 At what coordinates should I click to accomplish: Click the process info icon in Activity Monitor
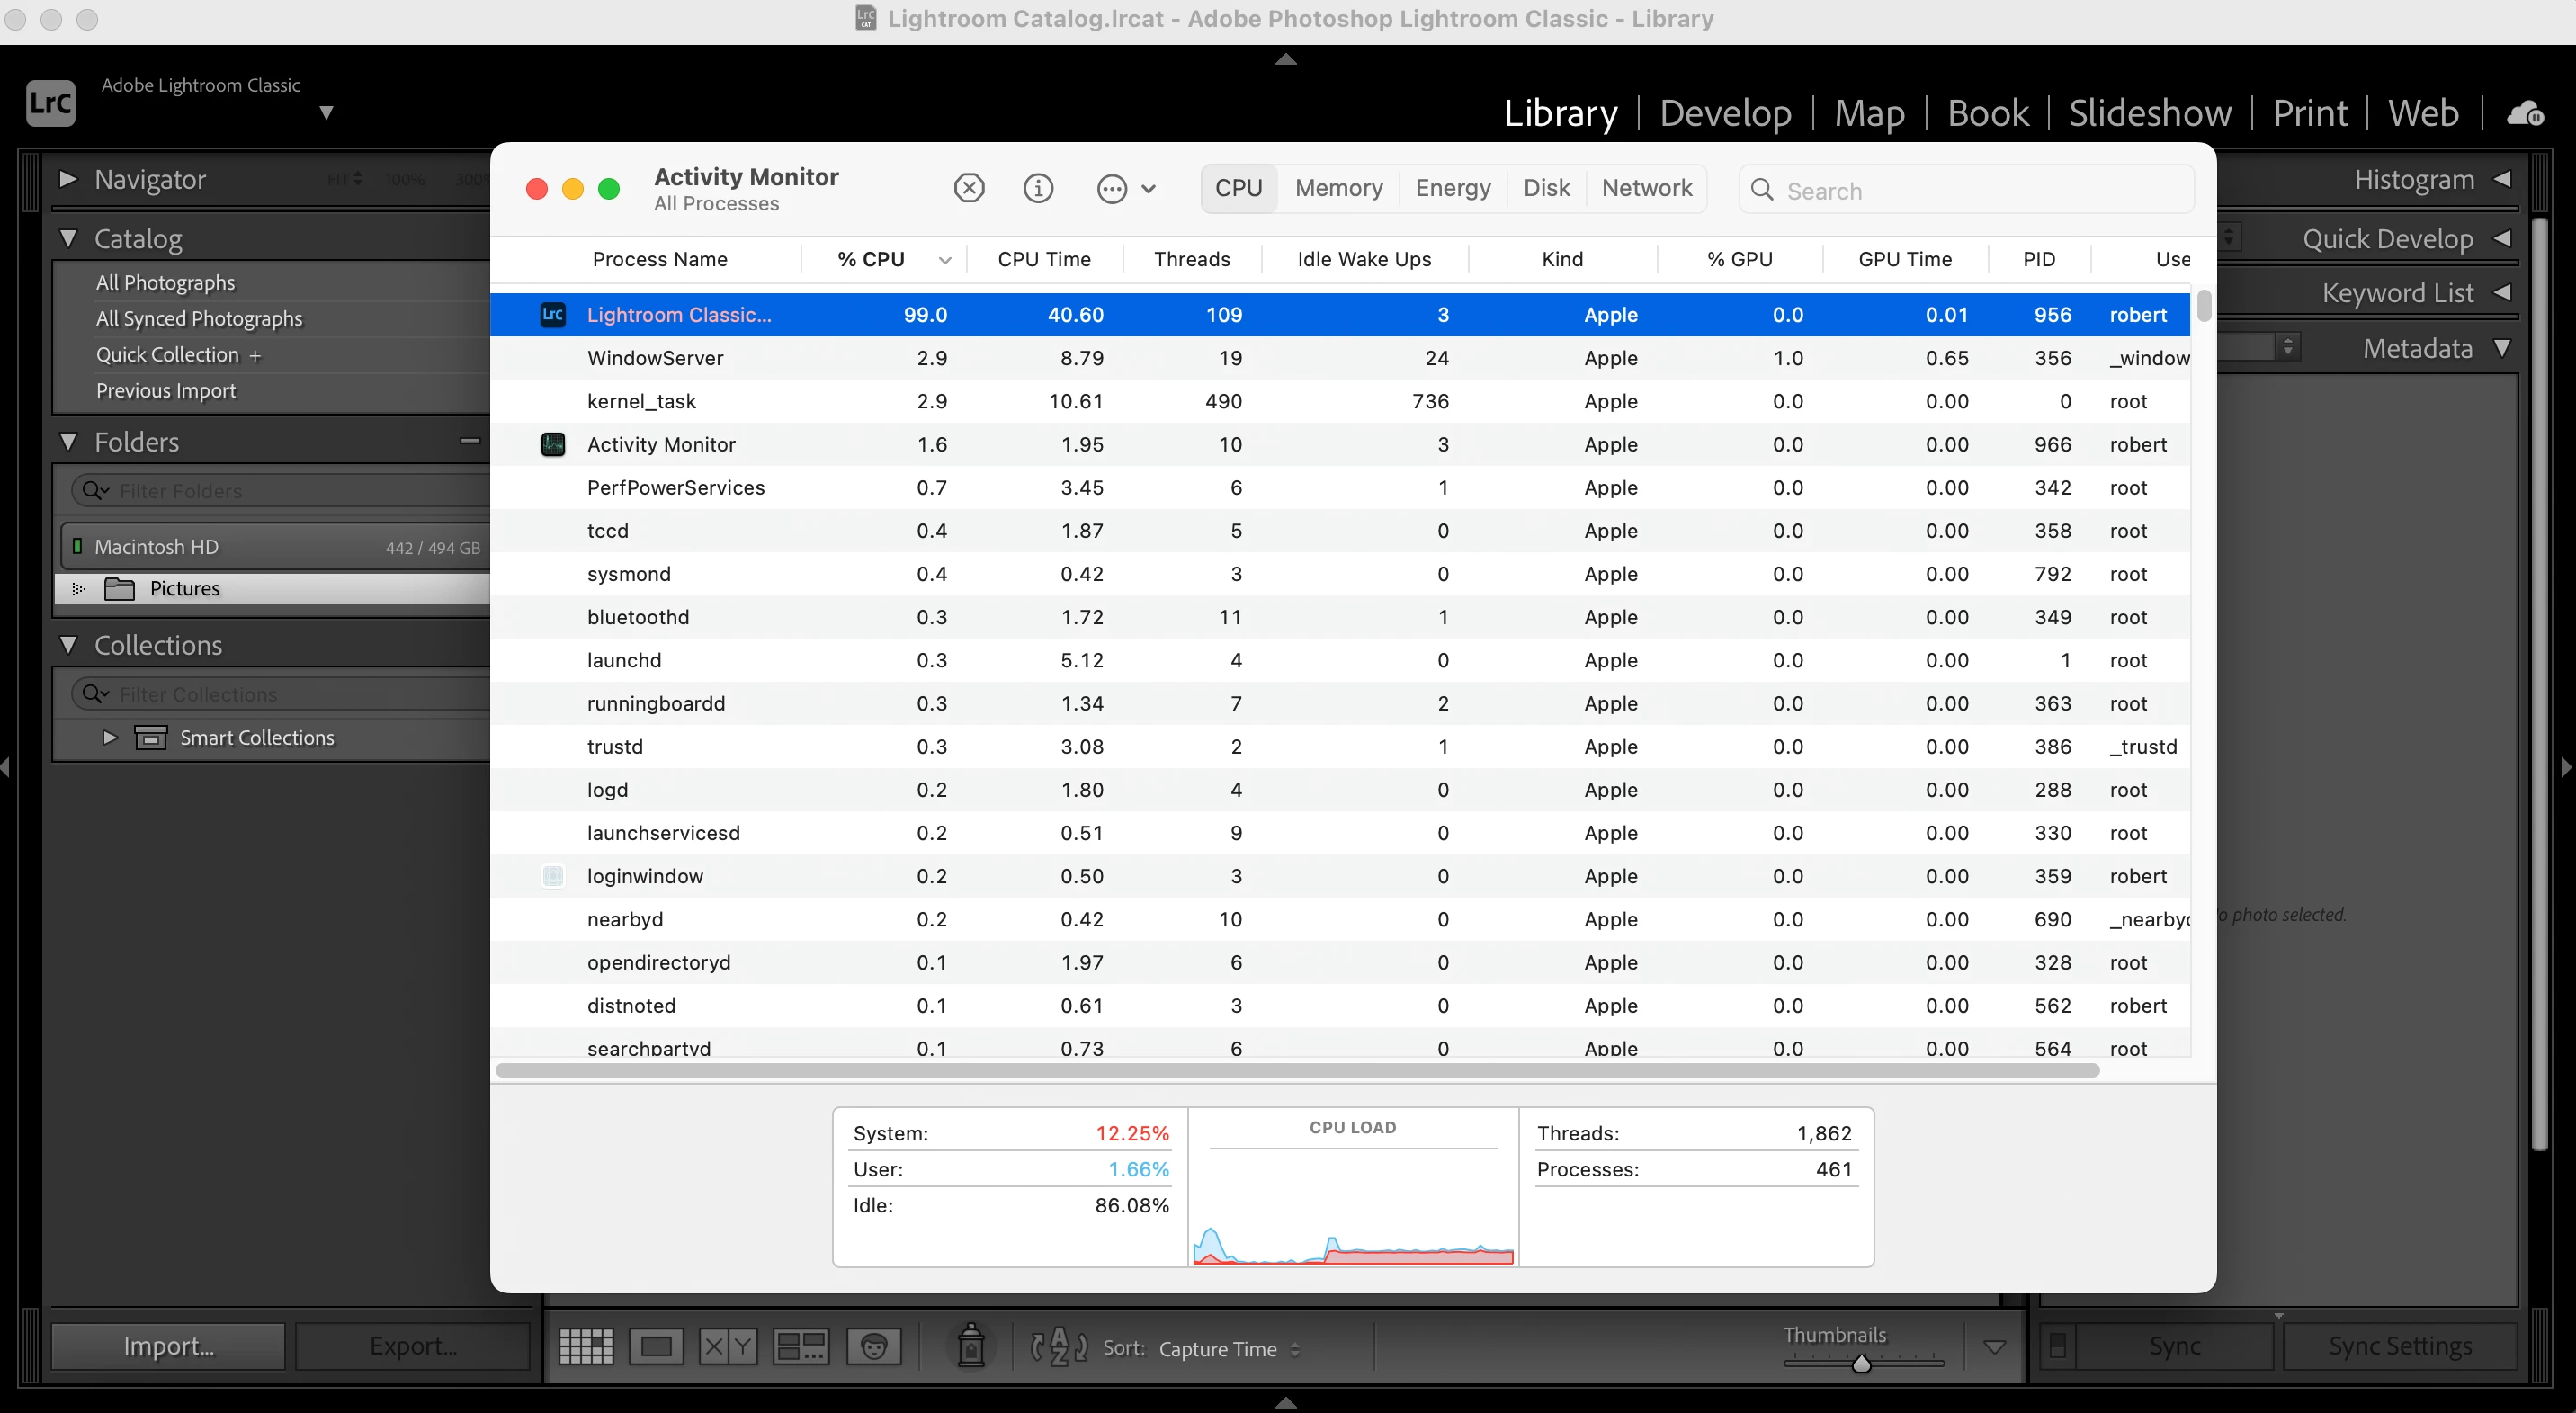point(1038,188)
